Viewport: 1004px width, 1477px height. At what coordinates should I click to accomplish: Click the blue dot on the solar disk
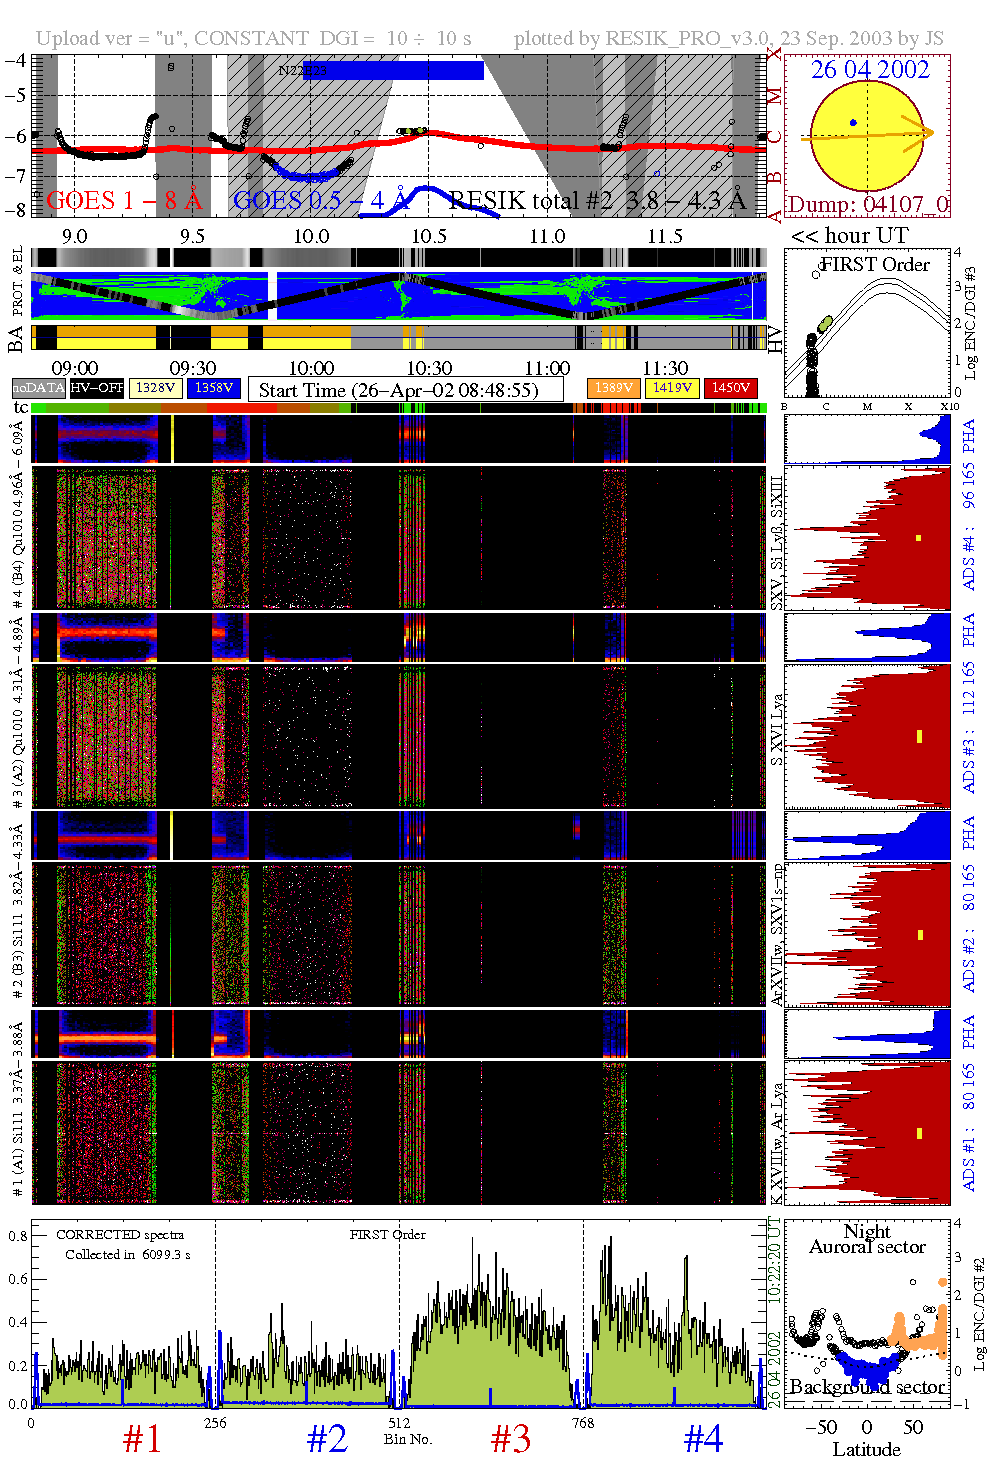(853, 123)
